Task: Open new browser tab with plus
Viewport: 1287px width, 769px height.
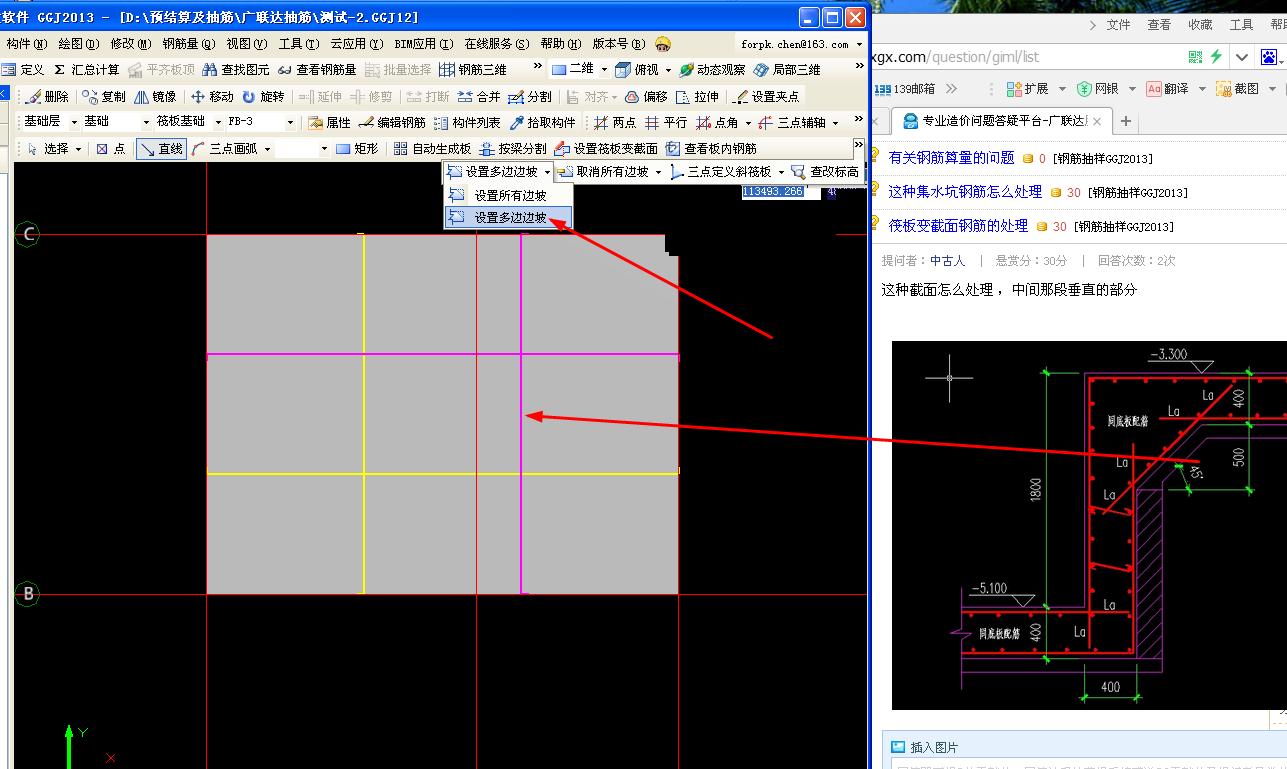Action: (1125, 121)
